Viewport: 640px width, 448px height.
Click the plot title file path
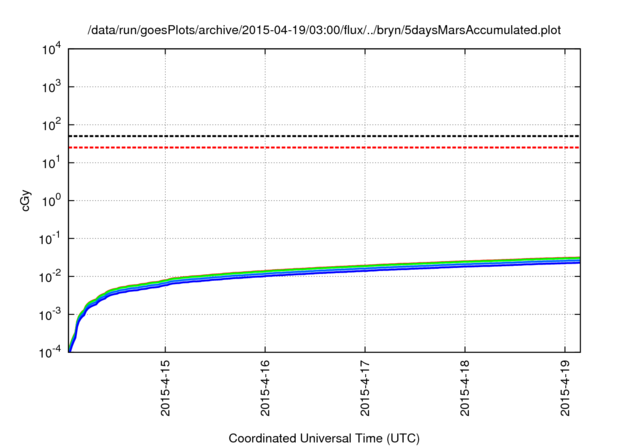324,30
